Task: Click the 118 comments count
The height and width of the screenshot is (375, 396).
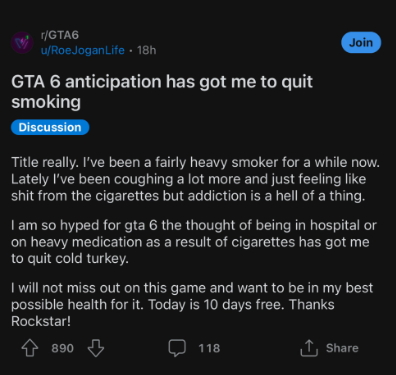Action: [209, 348]
